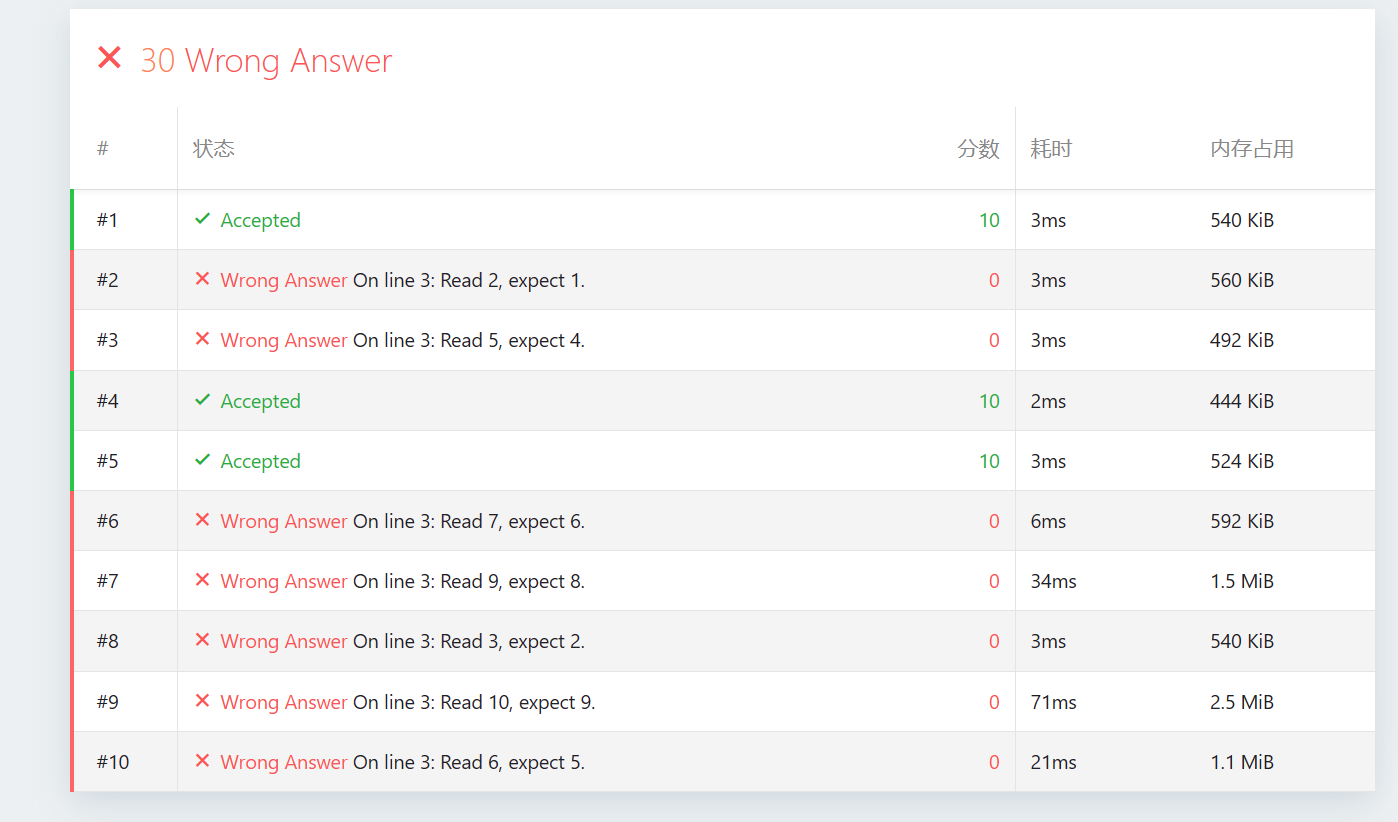Click the red cross icon in row #6

tap(202, 520)
